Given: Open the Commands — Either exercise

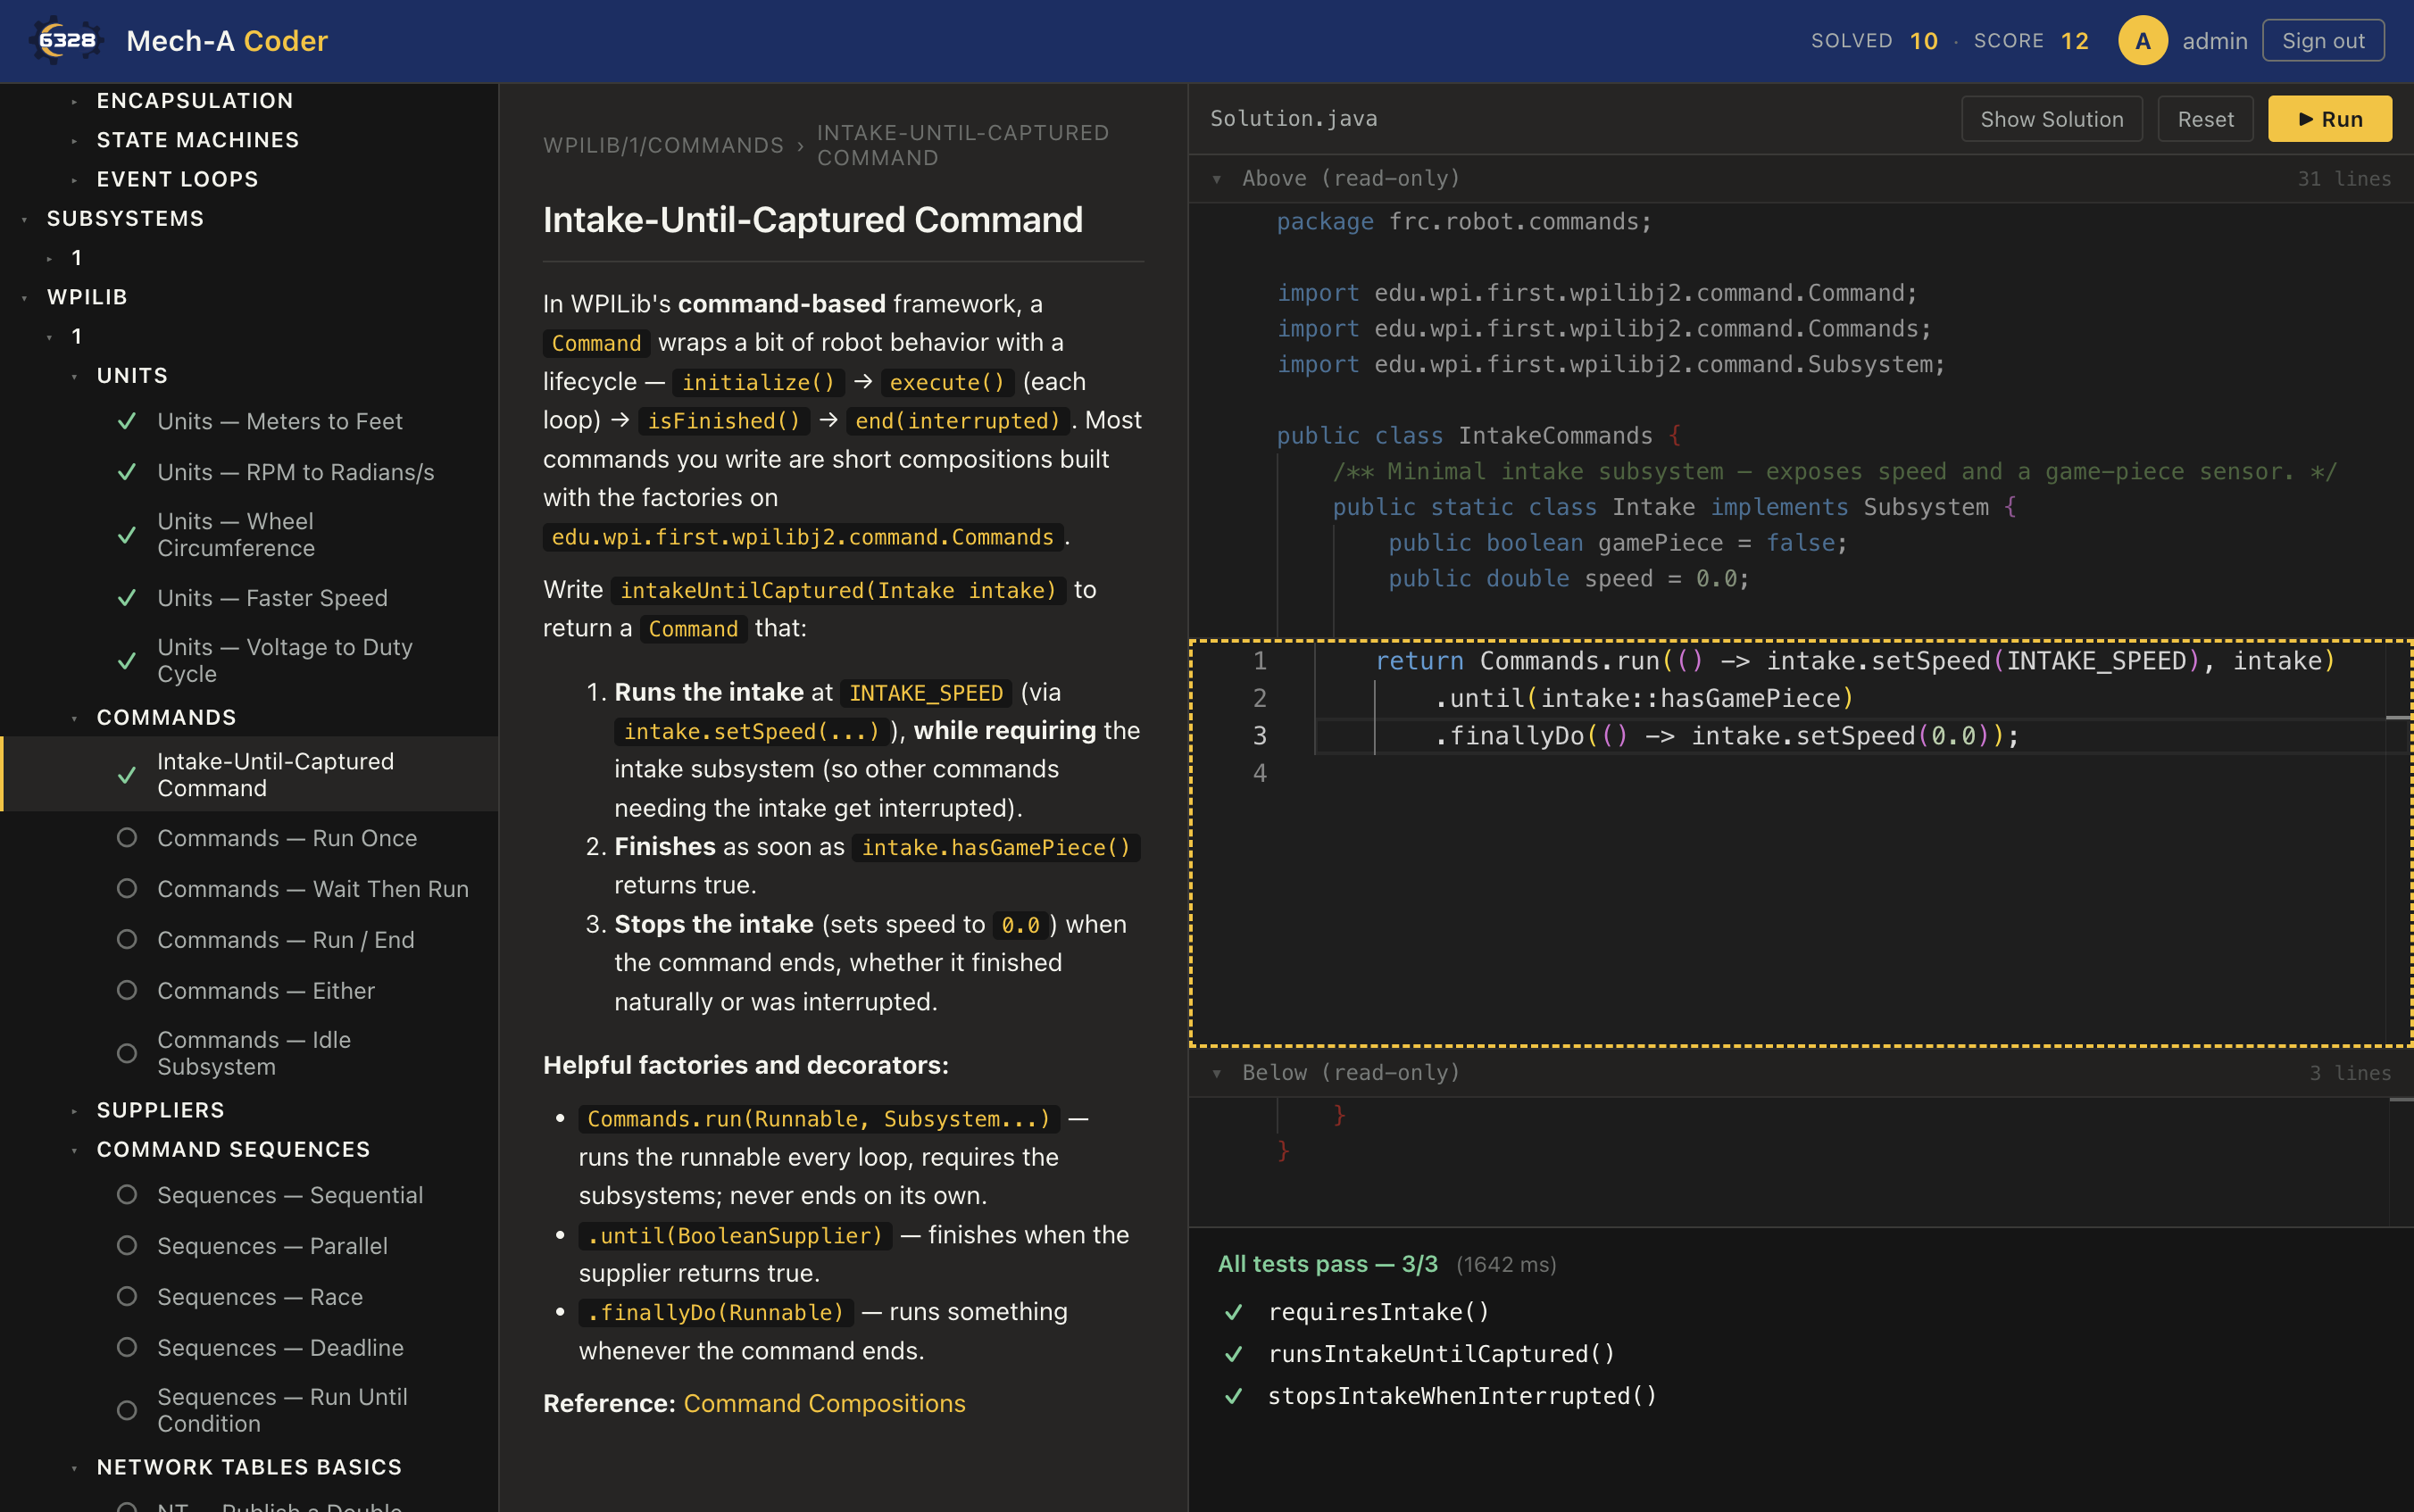Looking at the screenshot, I should (266, 991).
